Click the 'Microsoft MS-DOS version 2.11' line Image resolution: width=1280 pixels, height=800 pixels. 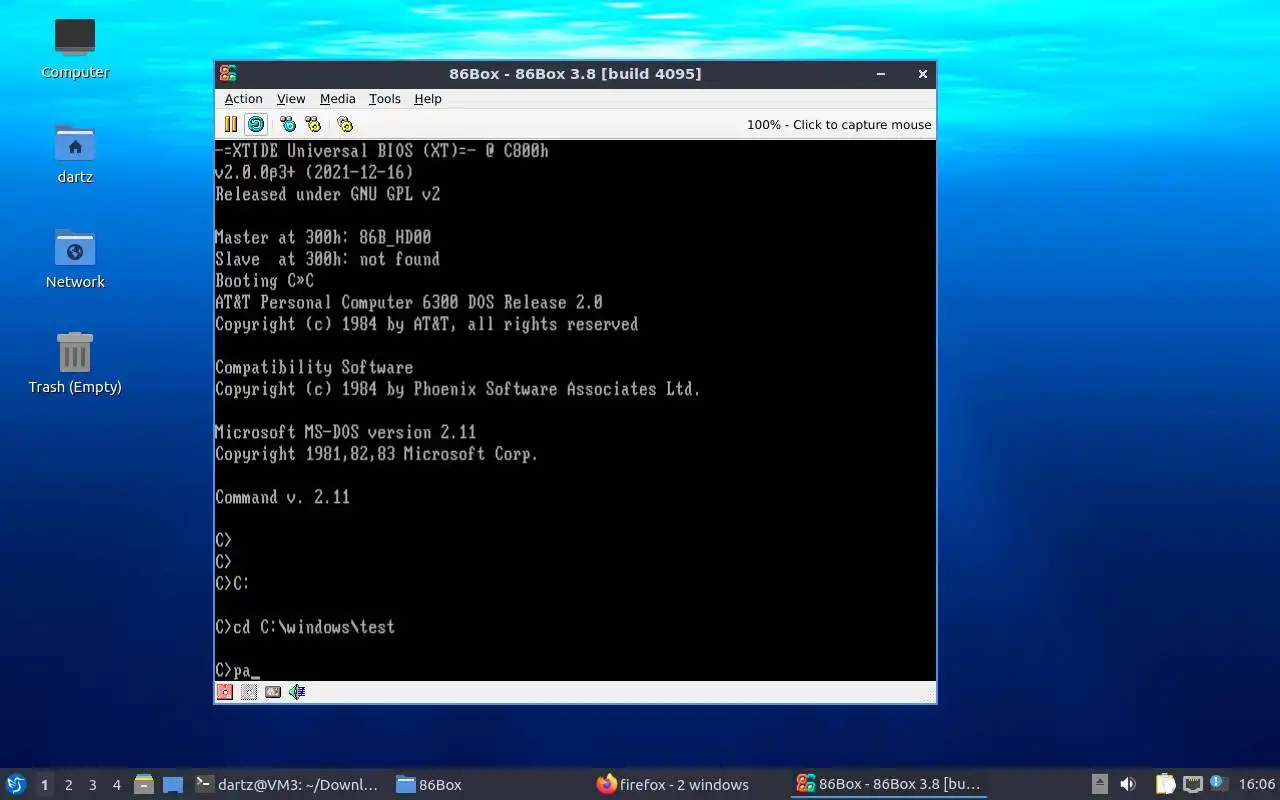click(x=345, y=432)
